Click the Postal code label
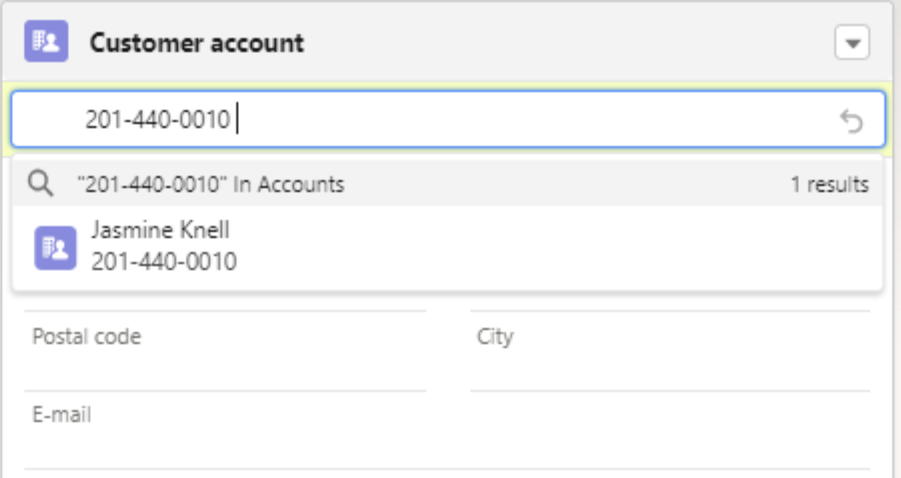 87,336
